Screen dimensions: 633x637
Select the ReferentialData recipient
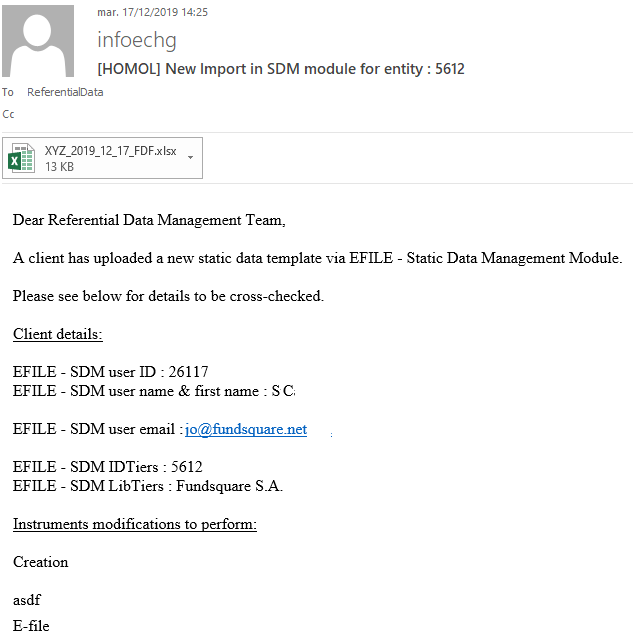[65, 92]
